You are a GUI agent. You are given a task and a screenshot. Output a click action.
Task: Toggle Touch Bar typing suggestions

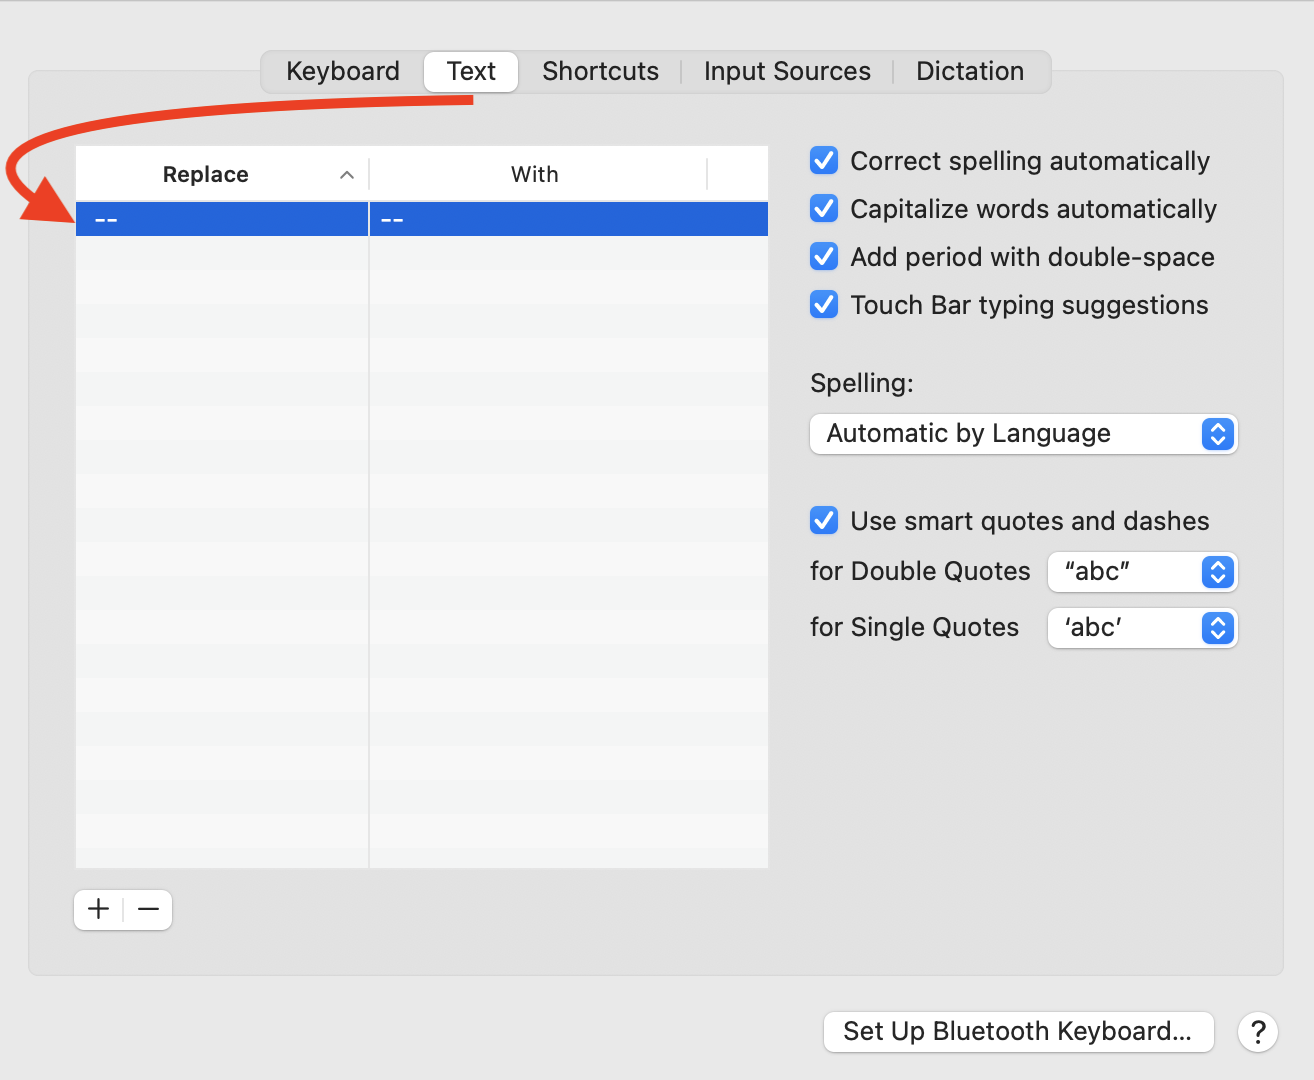click(x=824, y=305)
